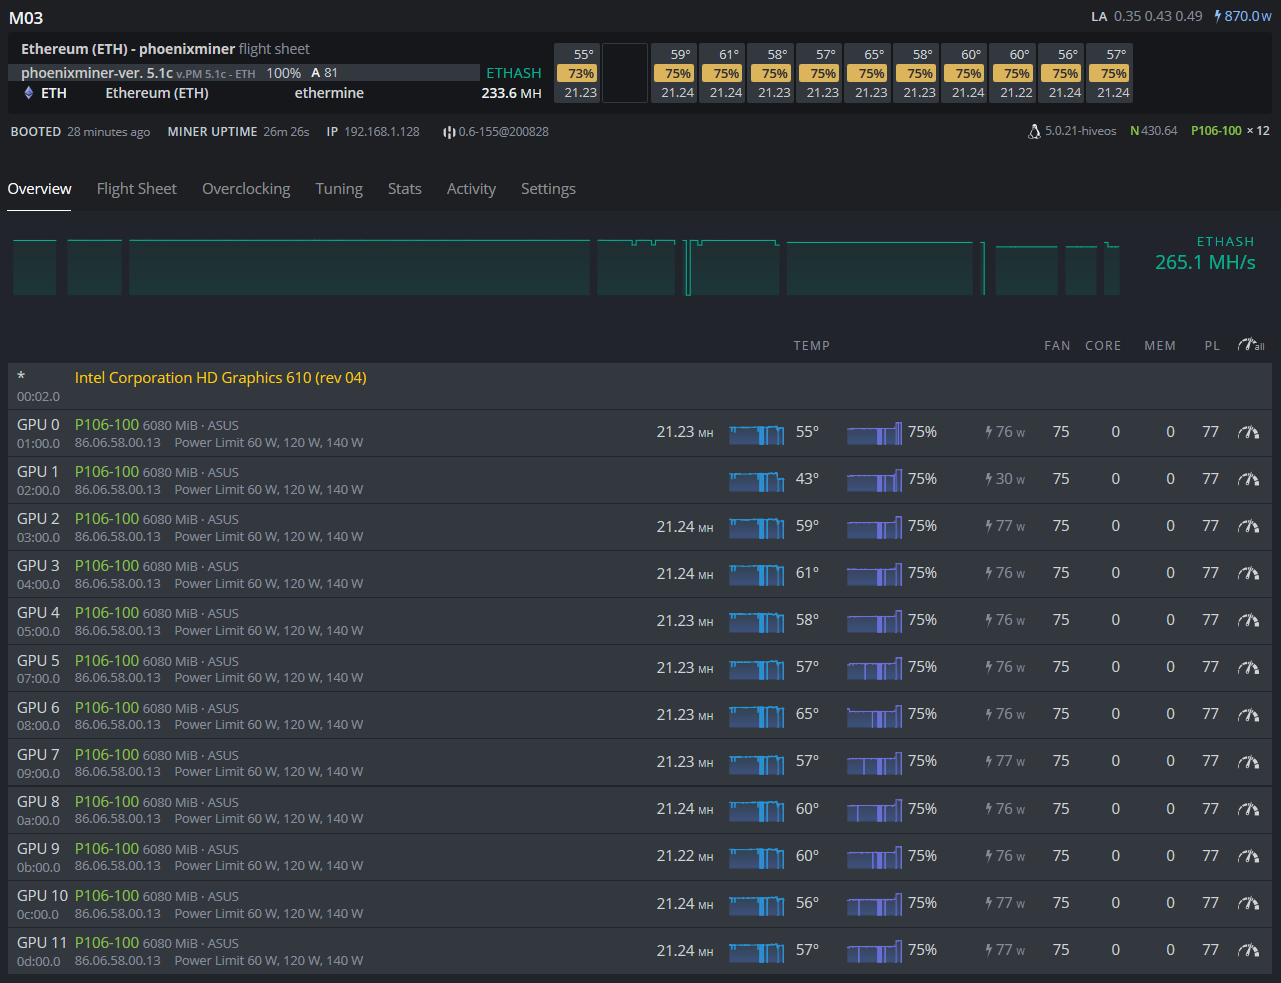Open the Settings tab
This screenshot has width=1281, height=983.
click(548, 189)
